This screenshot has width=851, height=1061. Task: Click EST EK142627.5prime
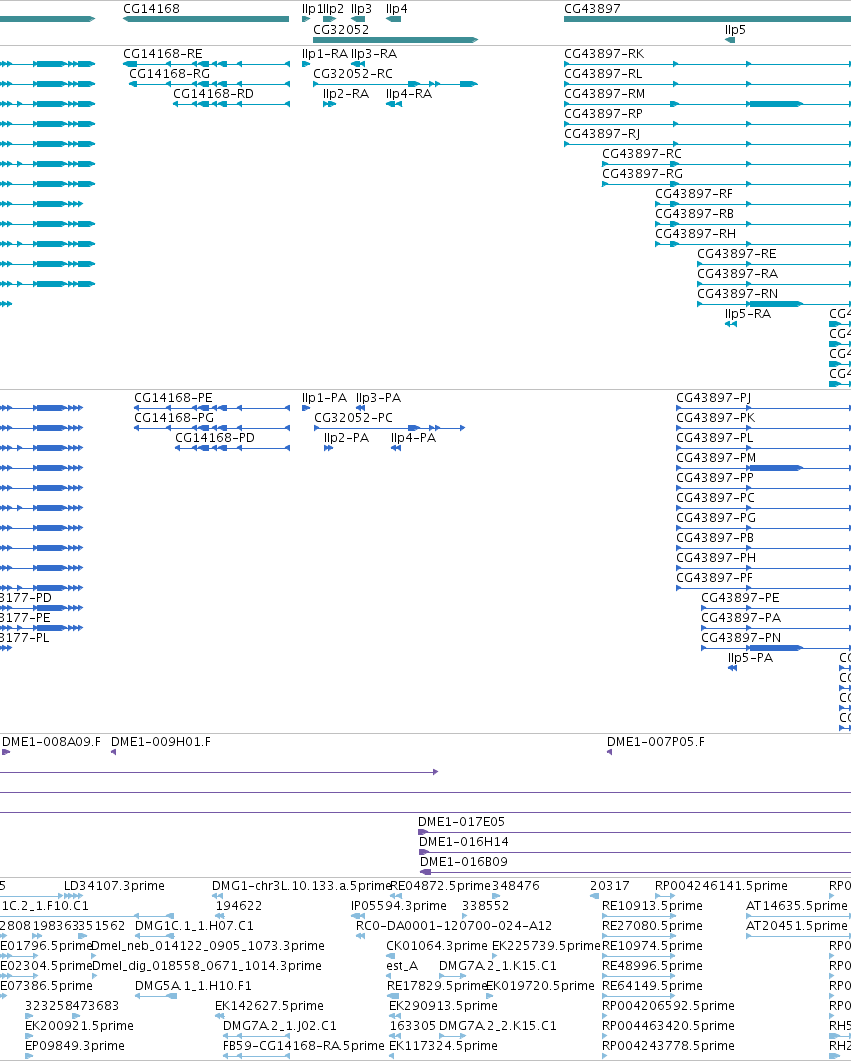(x=269, y=1006)
